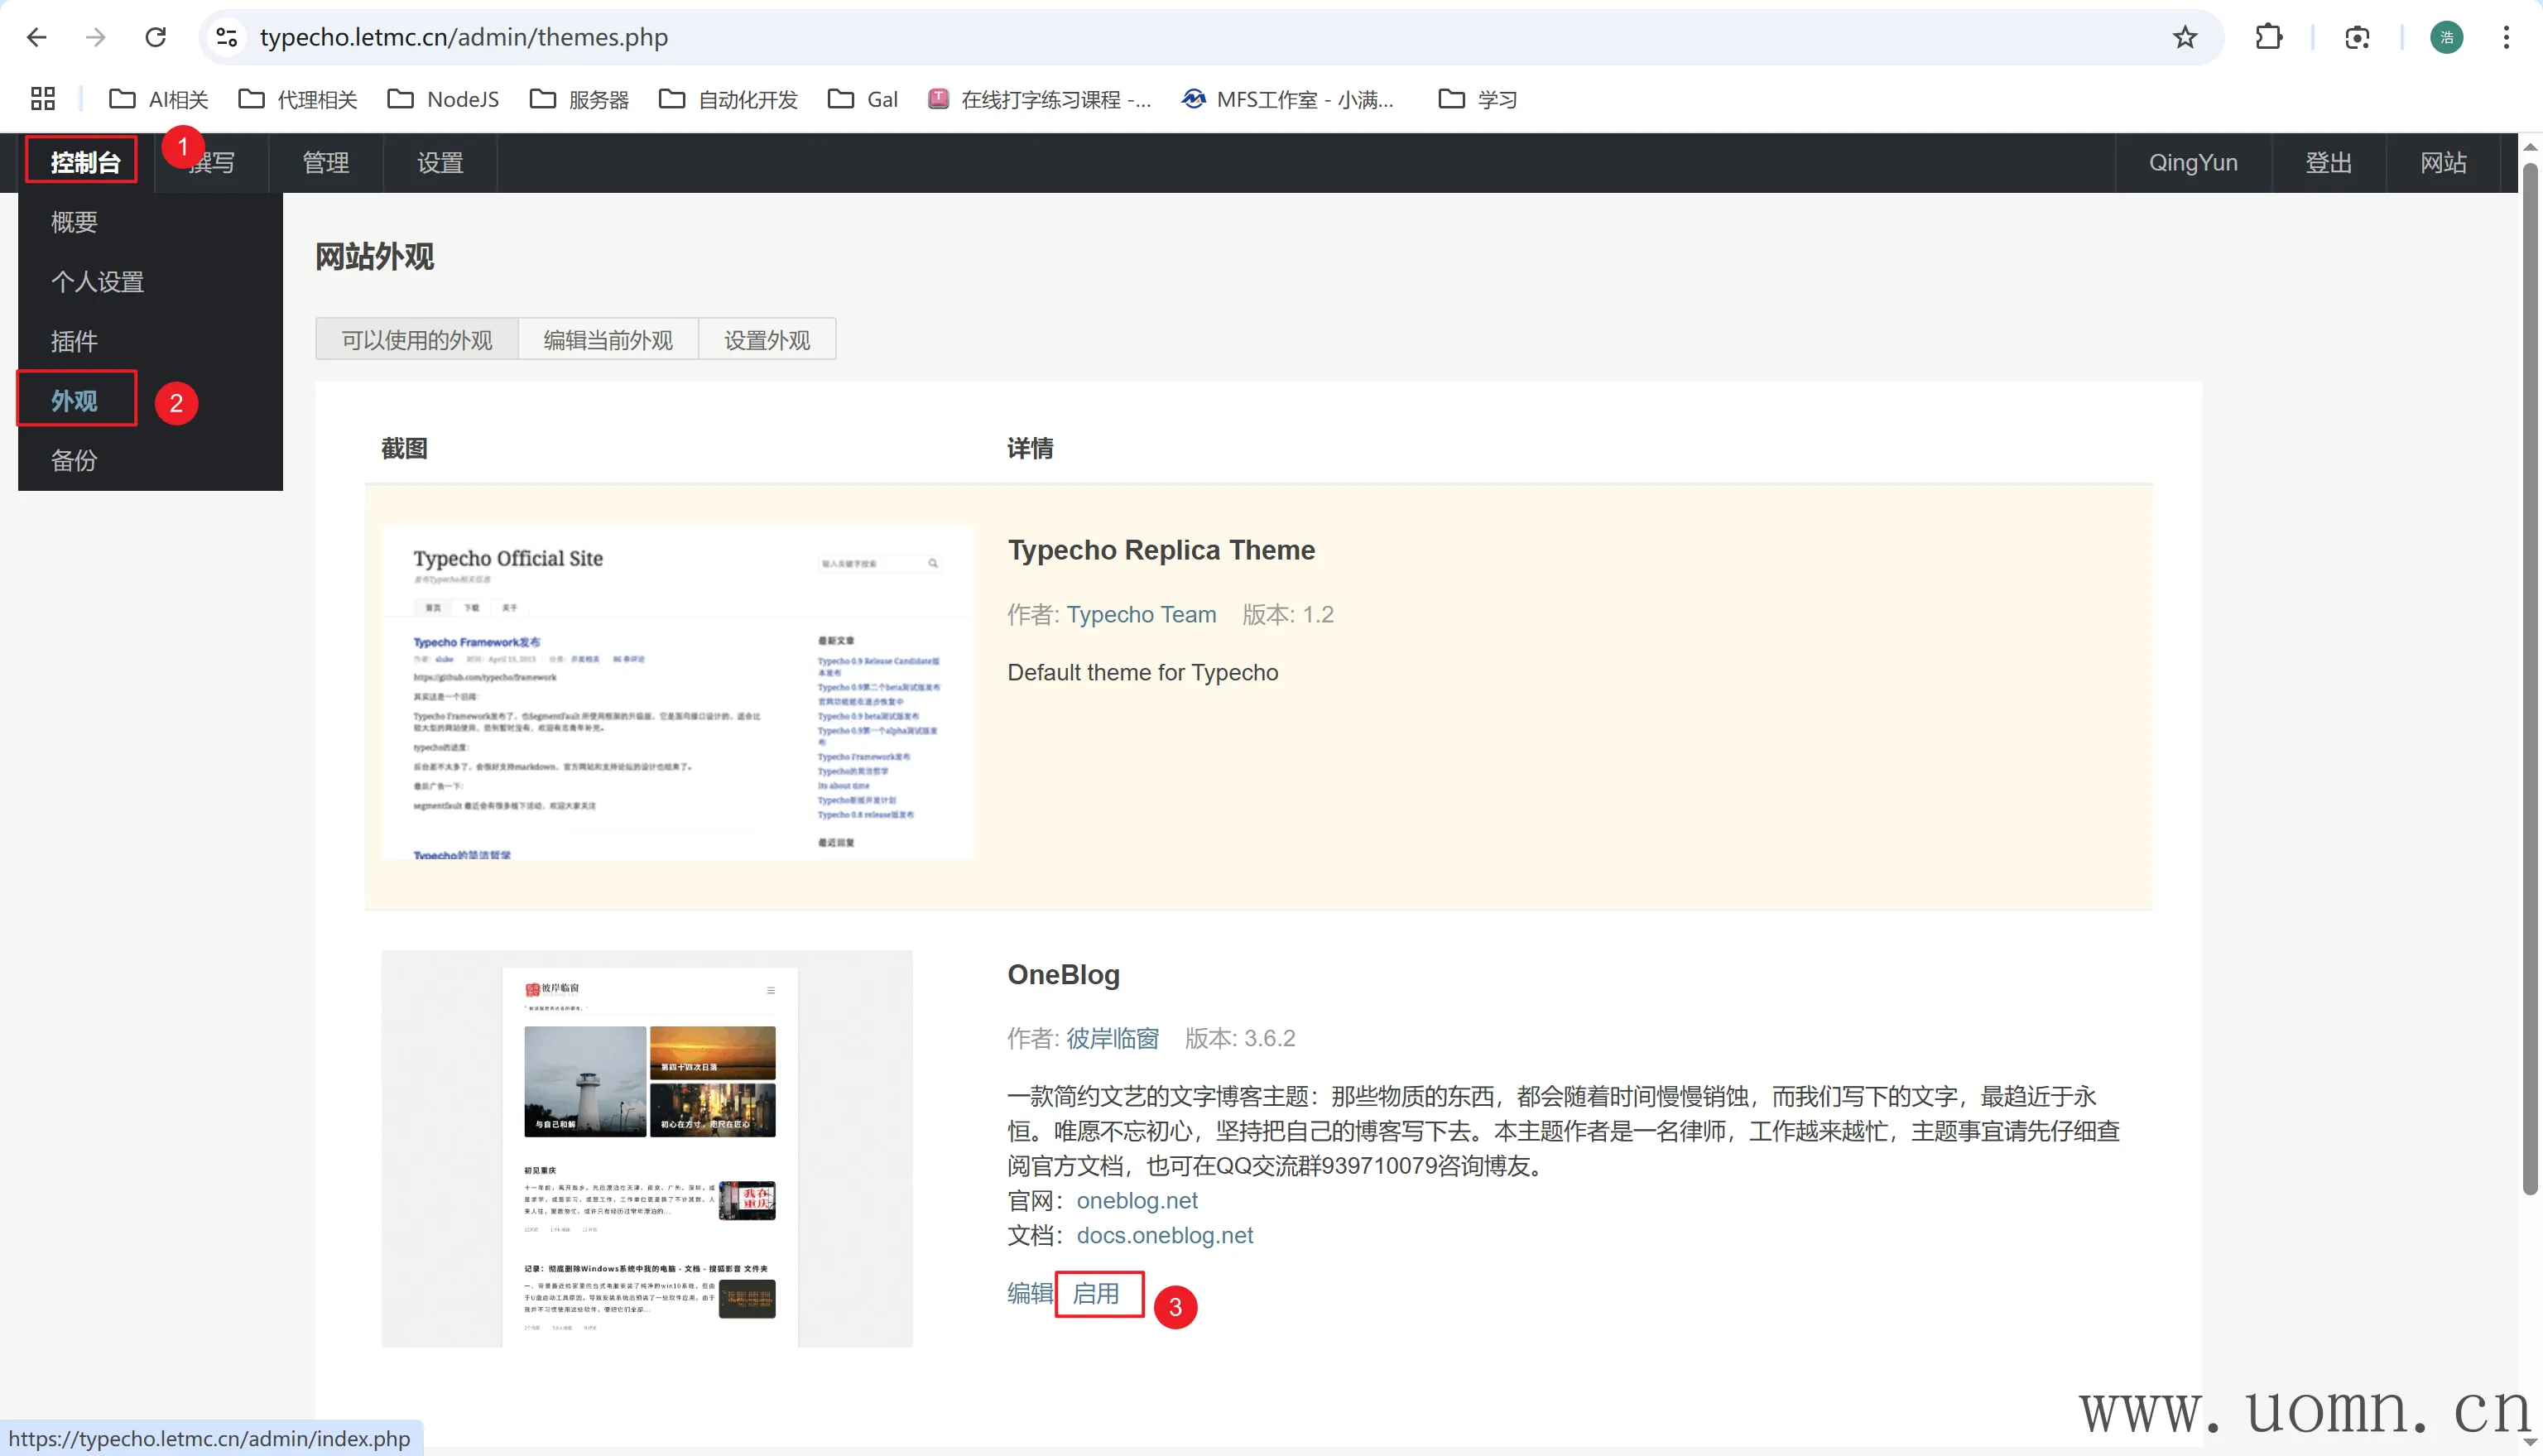Select 插件 in the console dropdown
2543x1456 pixels.
(74, 341)
